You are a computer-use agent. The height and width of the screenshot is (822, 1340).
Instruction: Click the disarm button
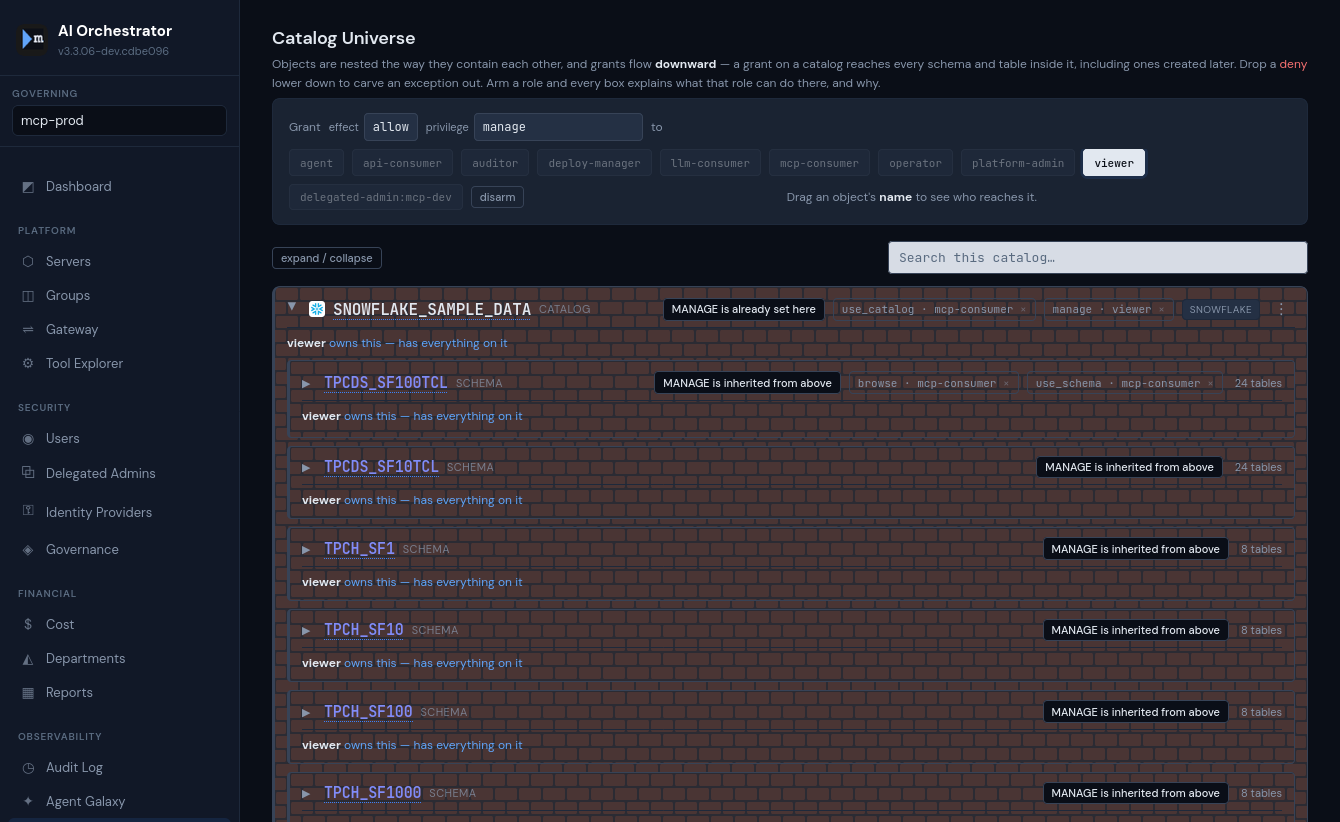point(497,197)
